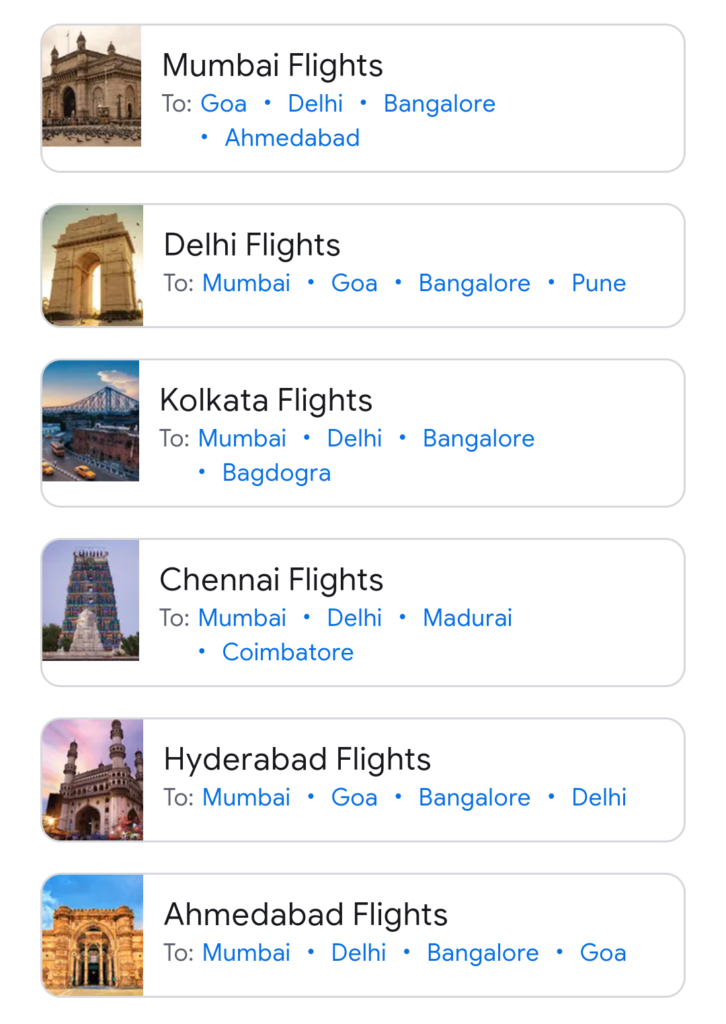726x1024 pixels.
Task: Open the Hyderabad Flights heading
Action: pos(297,760)
